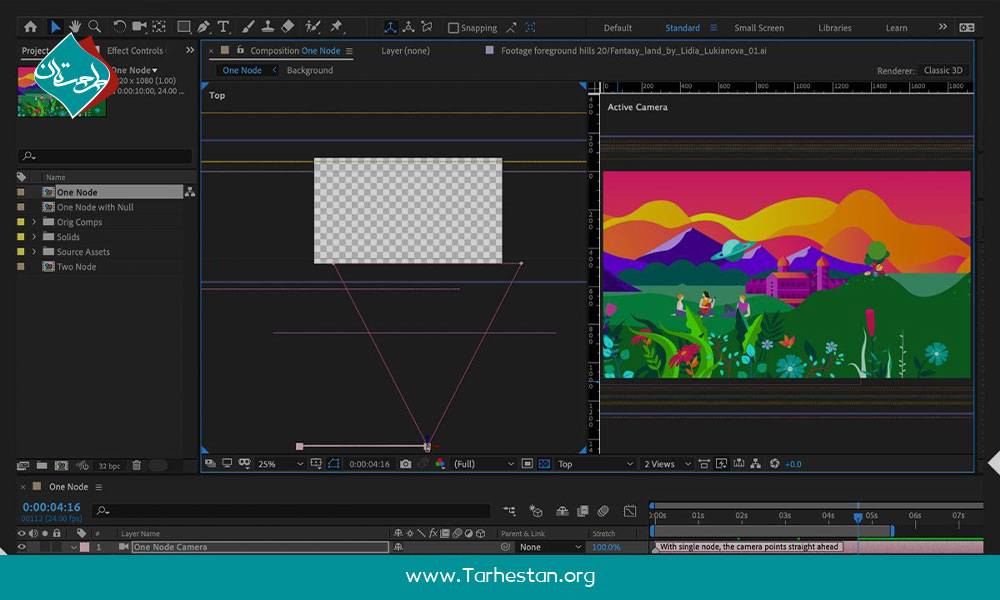This screenshot has height=600, width=1000.
Task: Select the Eraser tool
Action: pyautogui.click(x=288, y=27)
